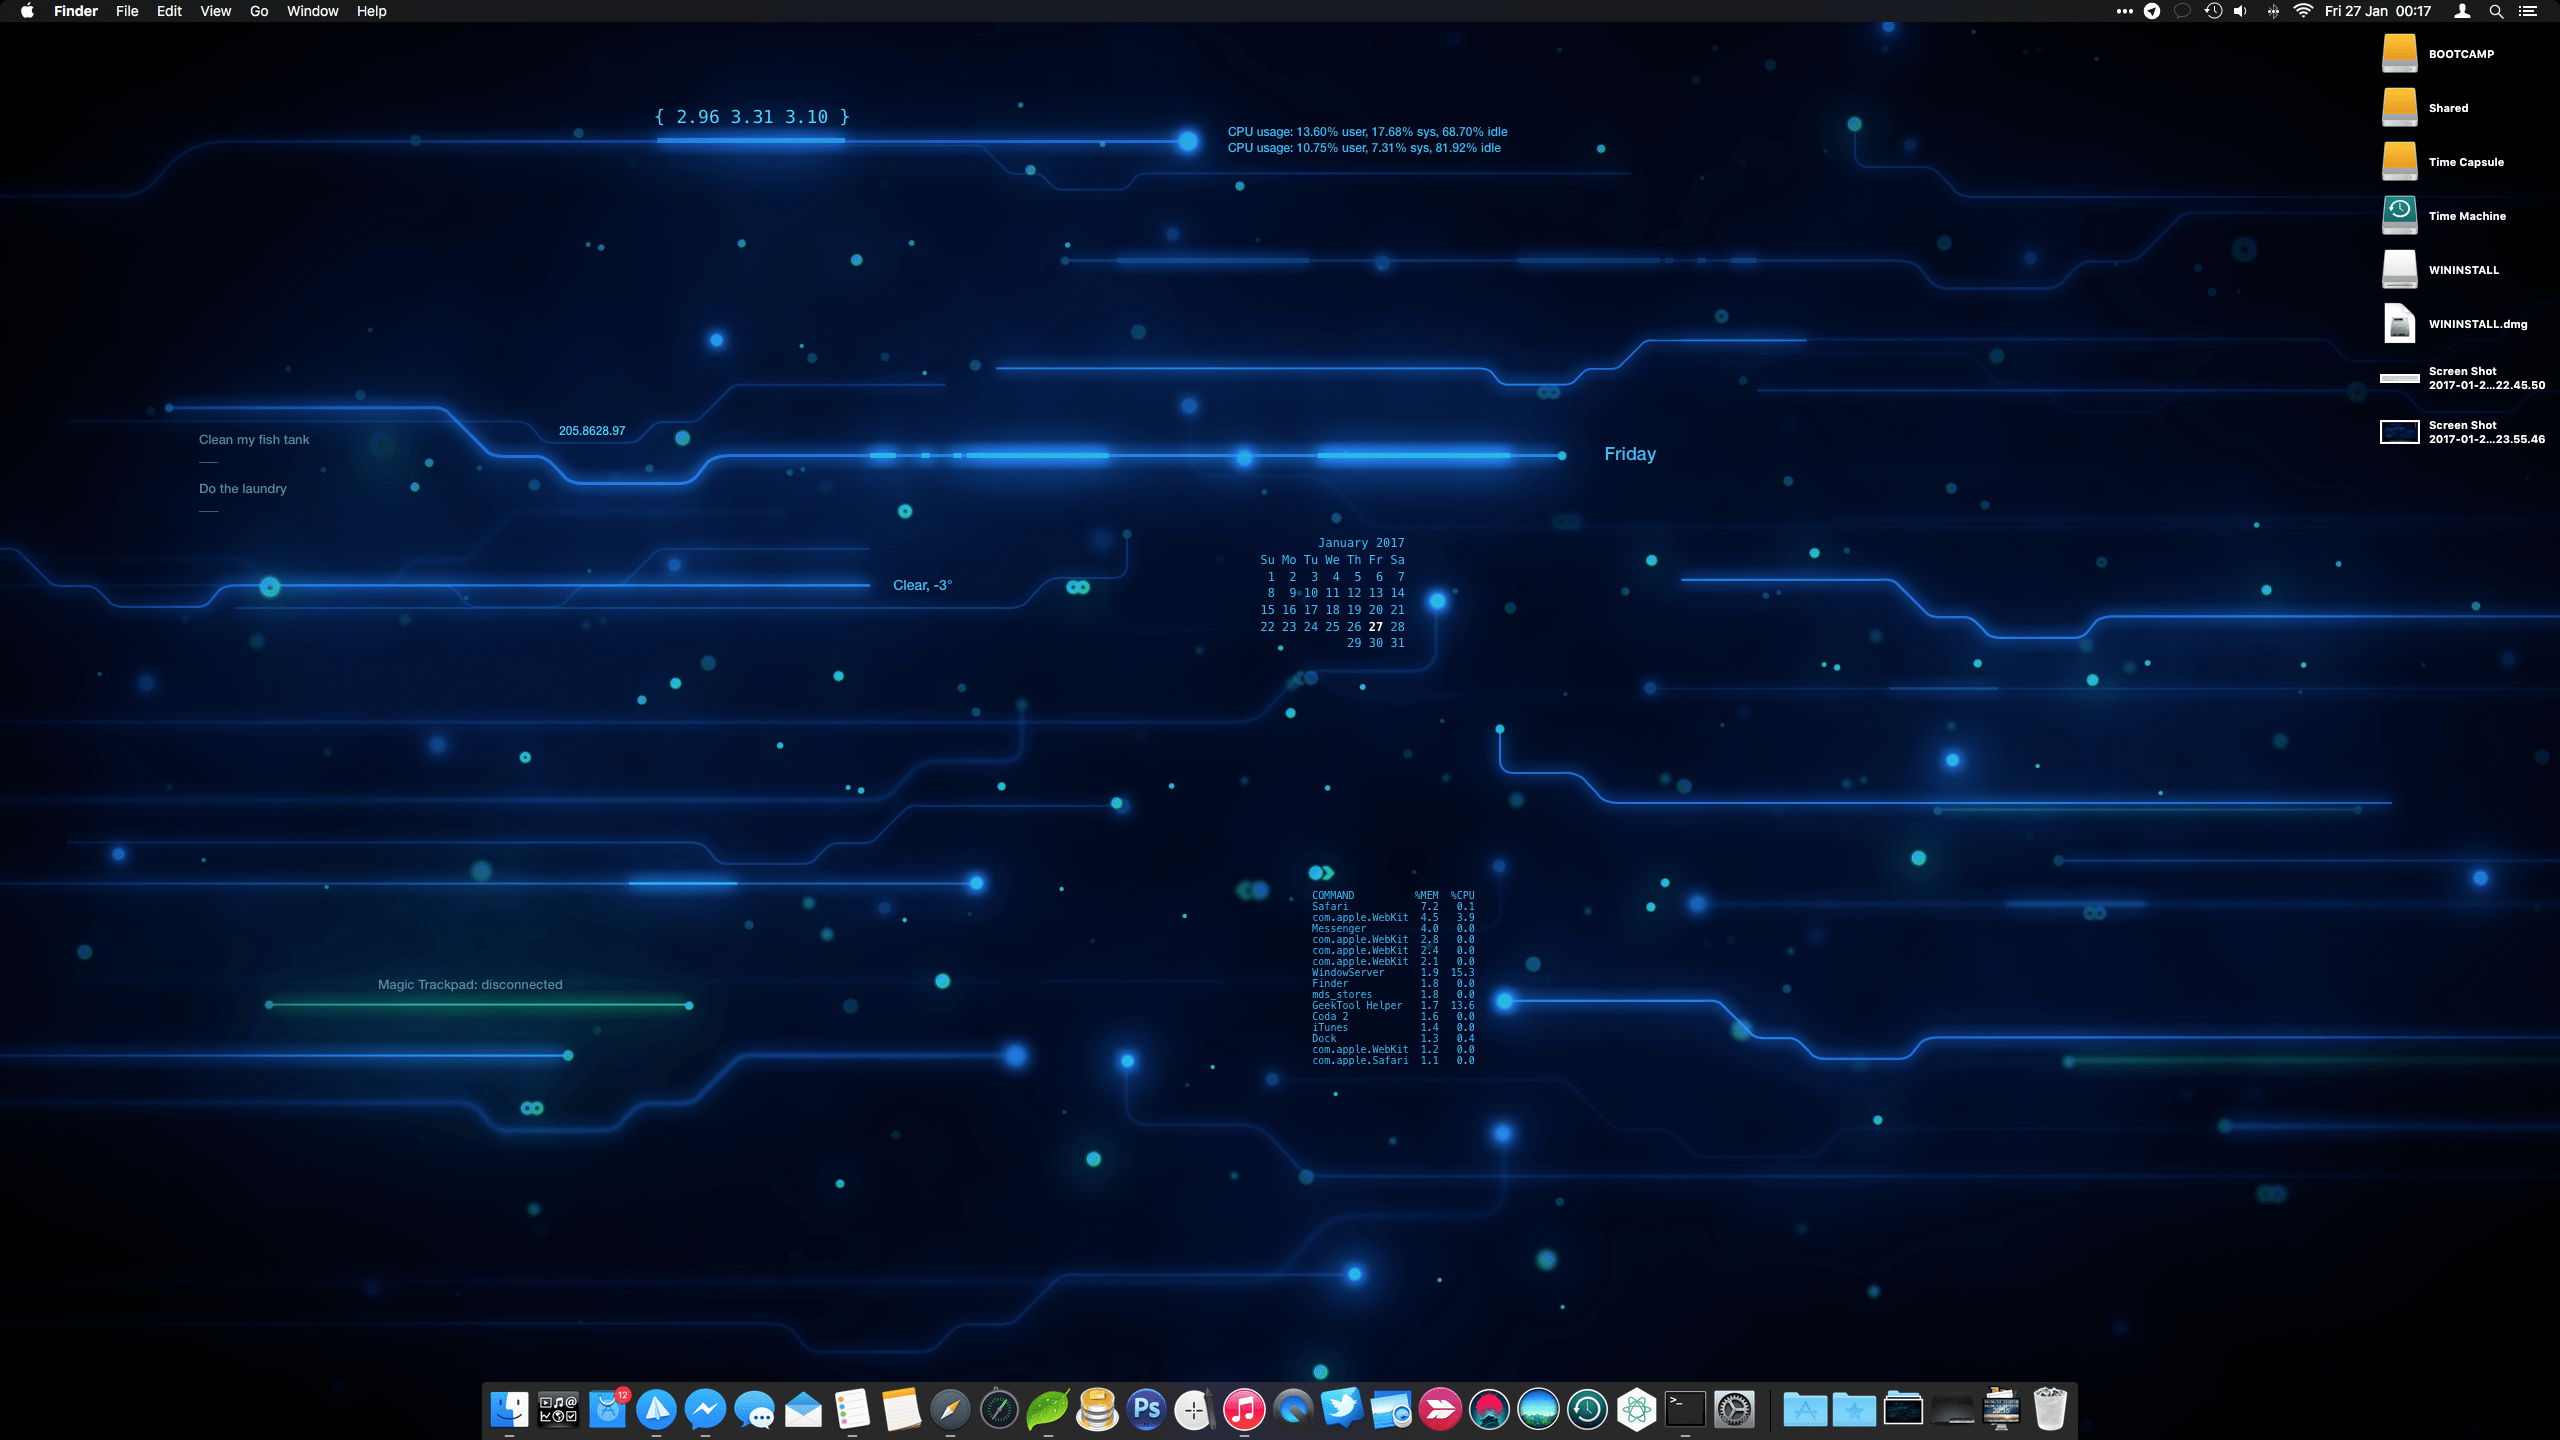Click the Wi-Fi icon in the menu bar
The image size is (2560, 1440).
point(2305,11)
